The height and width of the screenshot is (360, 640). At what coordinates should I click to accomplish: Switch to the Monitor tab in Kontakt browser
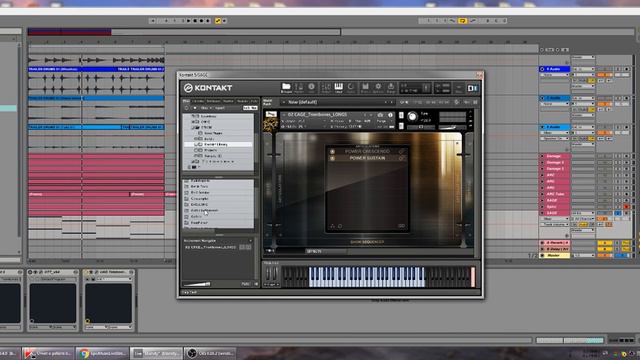228,101
